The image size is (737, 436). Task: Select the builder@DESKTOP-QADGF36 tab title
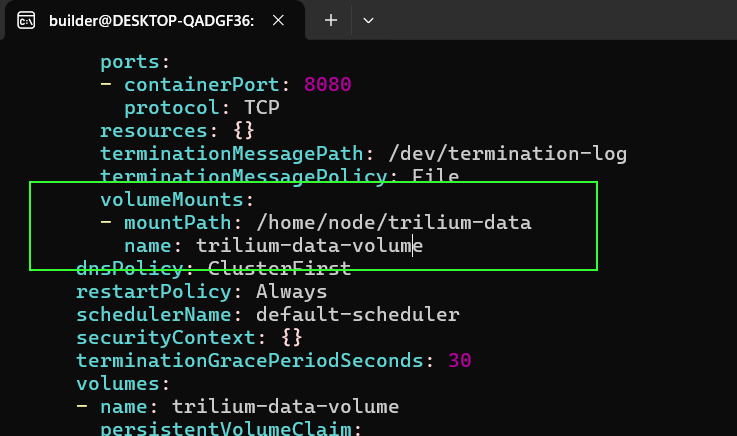(151, 21)
